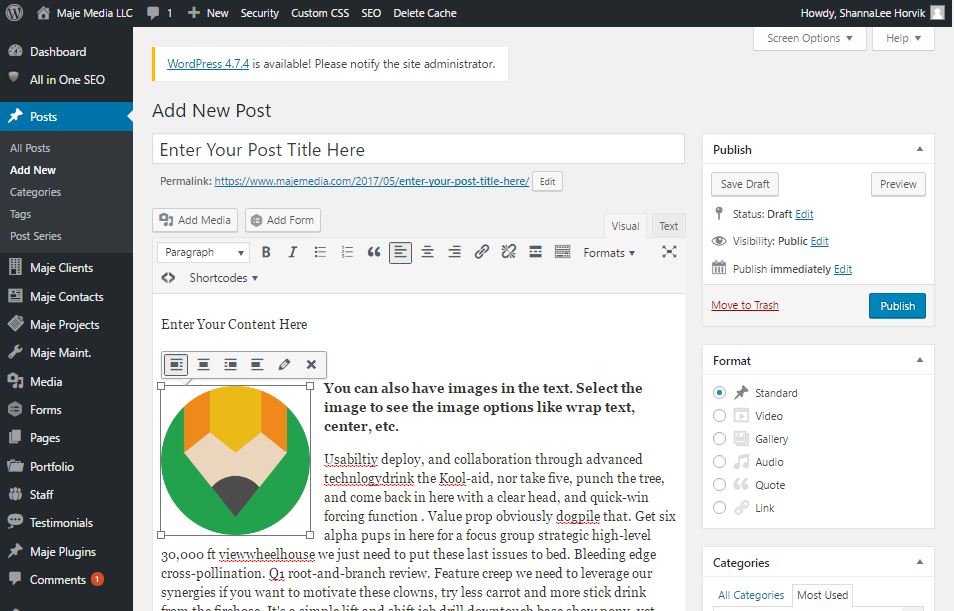Viewport: 954px width, 611px height.
Task: Select the Quote post format
Action: click(x=719, y=485)
